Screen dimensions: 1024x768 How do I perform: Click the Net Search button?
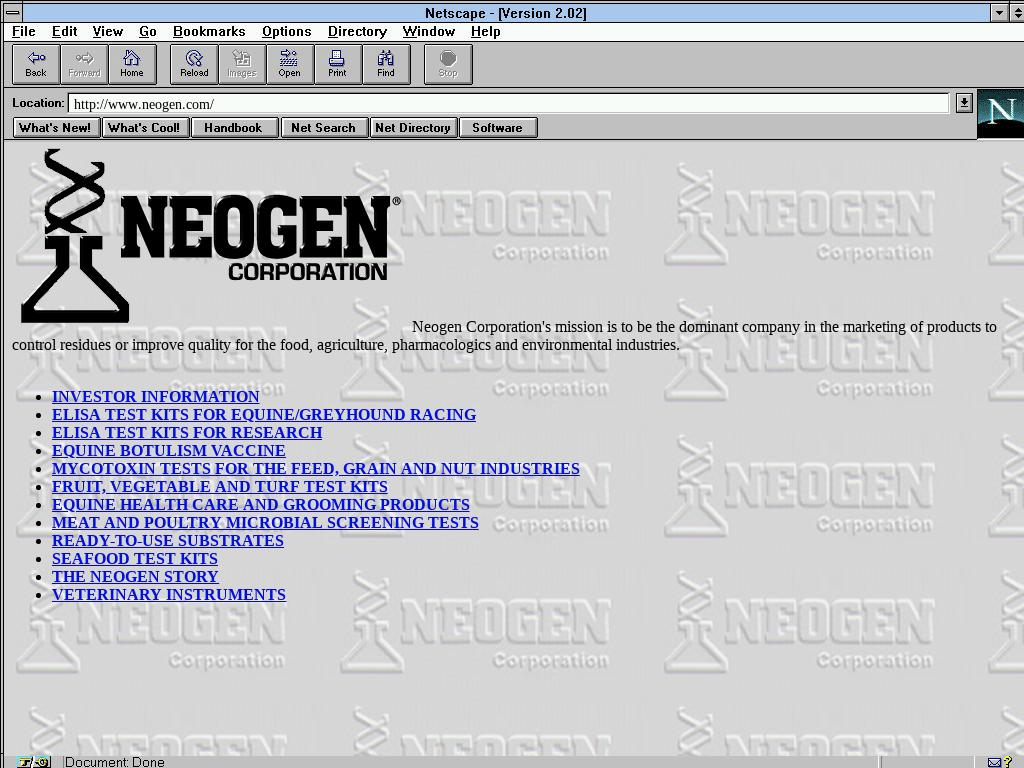(x=323, y=128)
